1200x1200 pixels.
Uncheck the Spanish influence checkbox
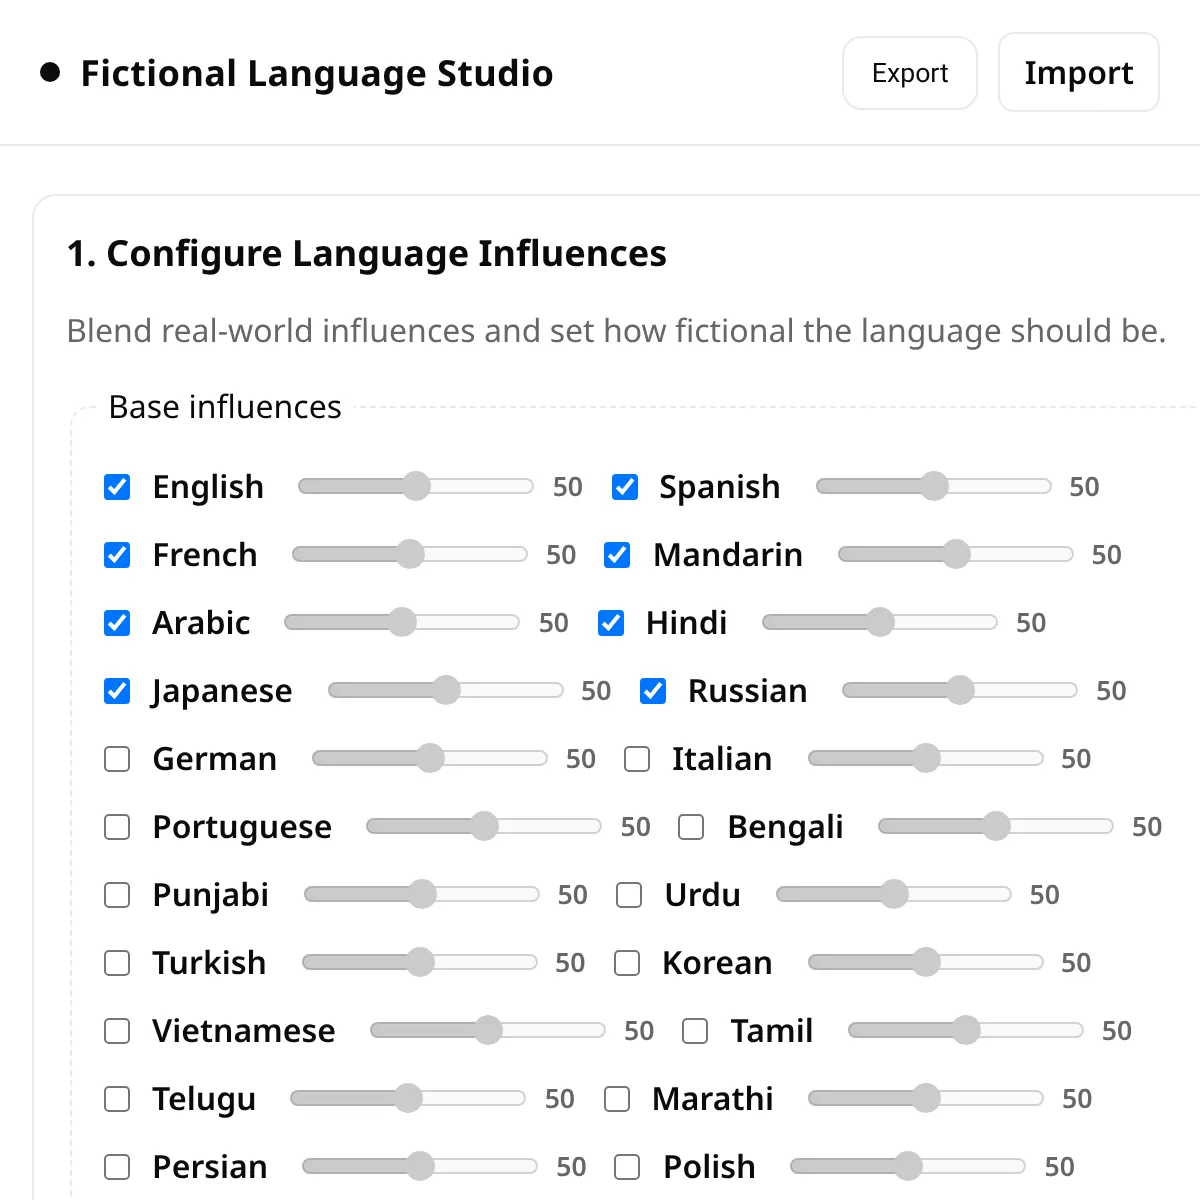click(x=625, y=487)
